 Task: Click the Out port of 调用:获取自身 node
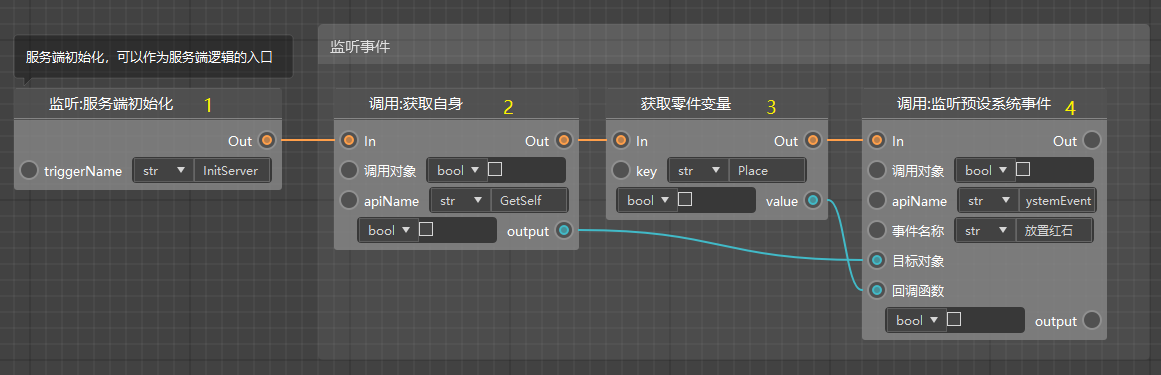click(x=564, y=140)
